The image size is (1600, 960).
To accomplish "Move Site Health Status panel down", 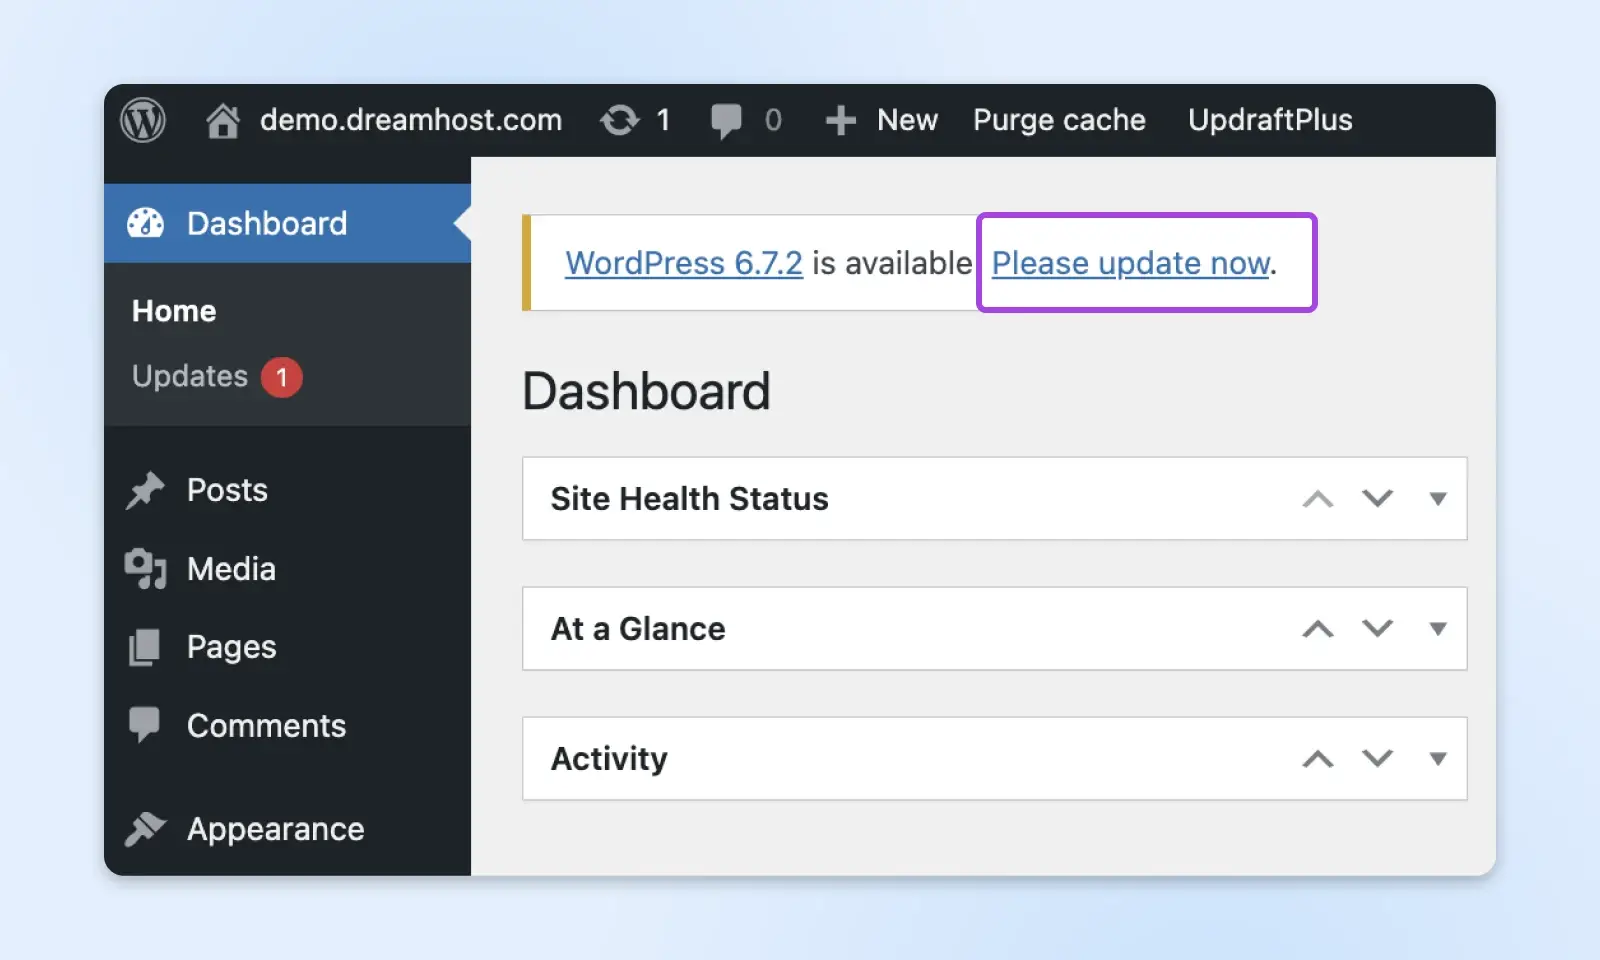I will 1377,499.
